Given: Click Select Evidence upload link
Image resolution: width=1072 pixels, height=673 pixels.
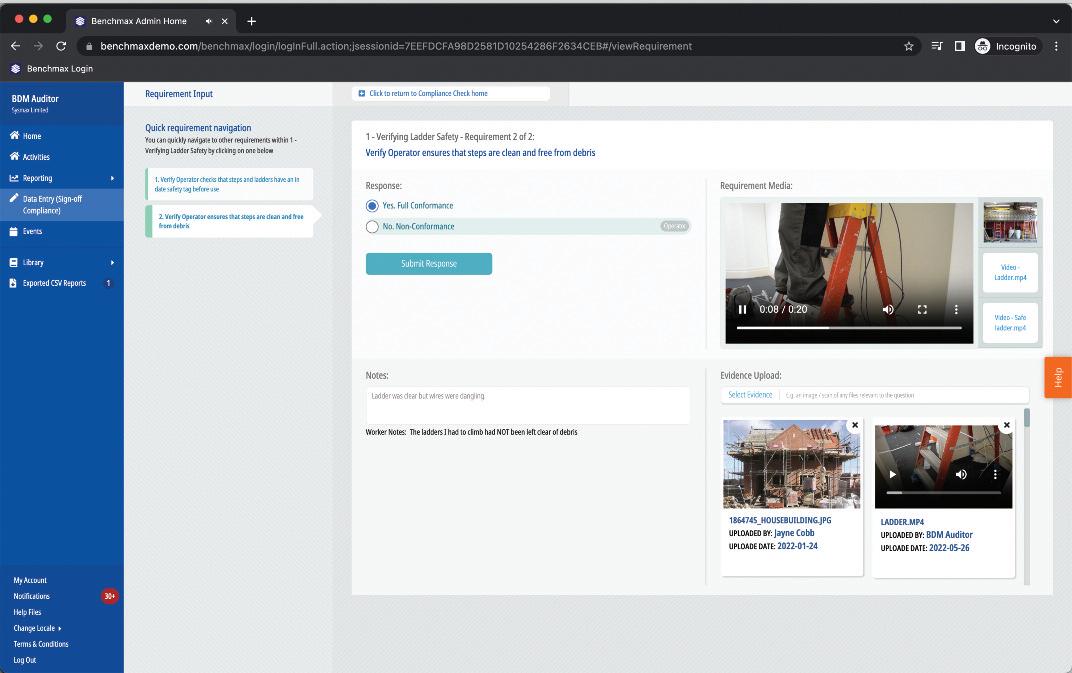Looking at the screenshot, I should tap(750, 395).
